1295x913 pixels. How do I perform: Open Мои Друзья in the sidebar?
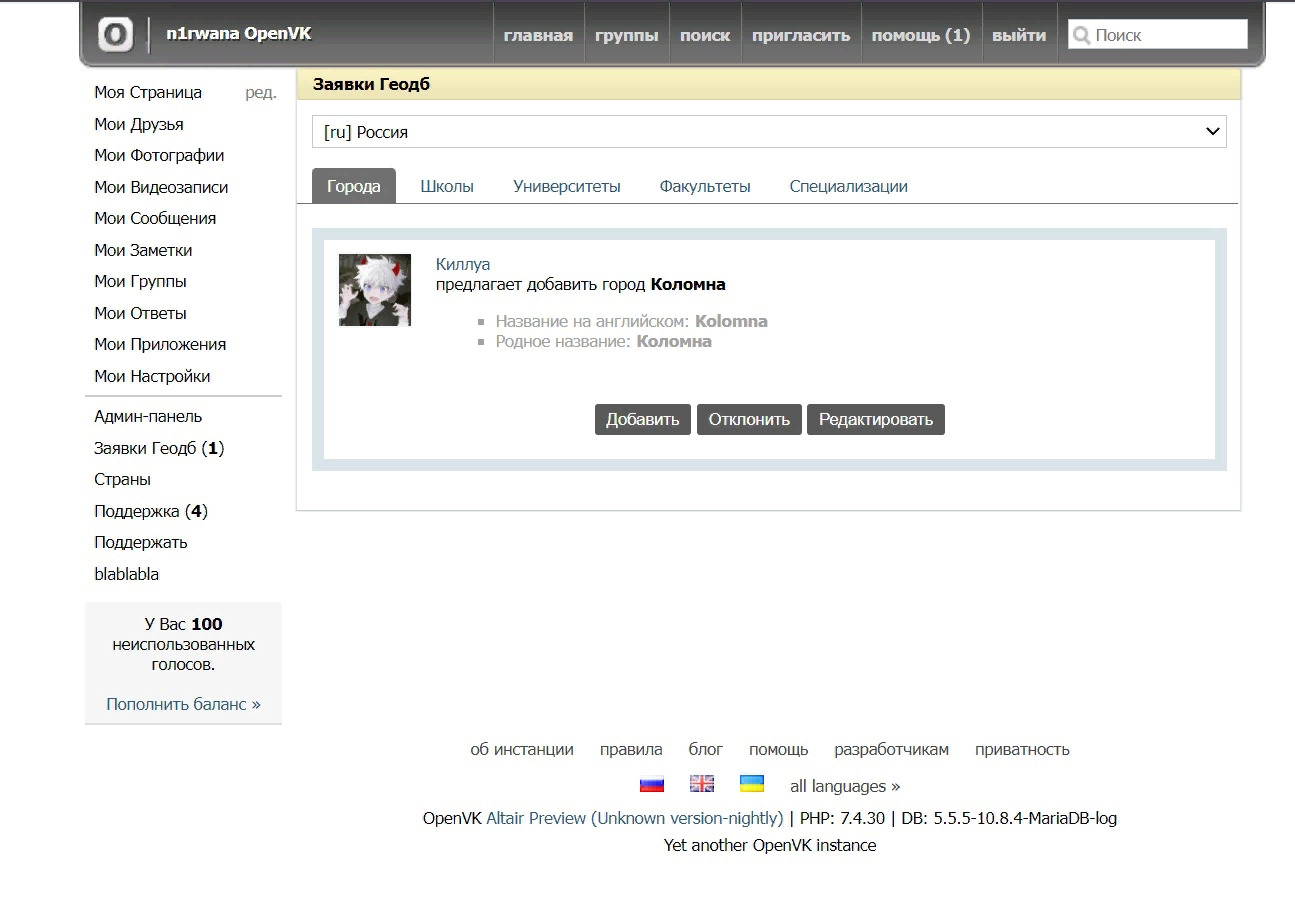click(x=139, y=124)
